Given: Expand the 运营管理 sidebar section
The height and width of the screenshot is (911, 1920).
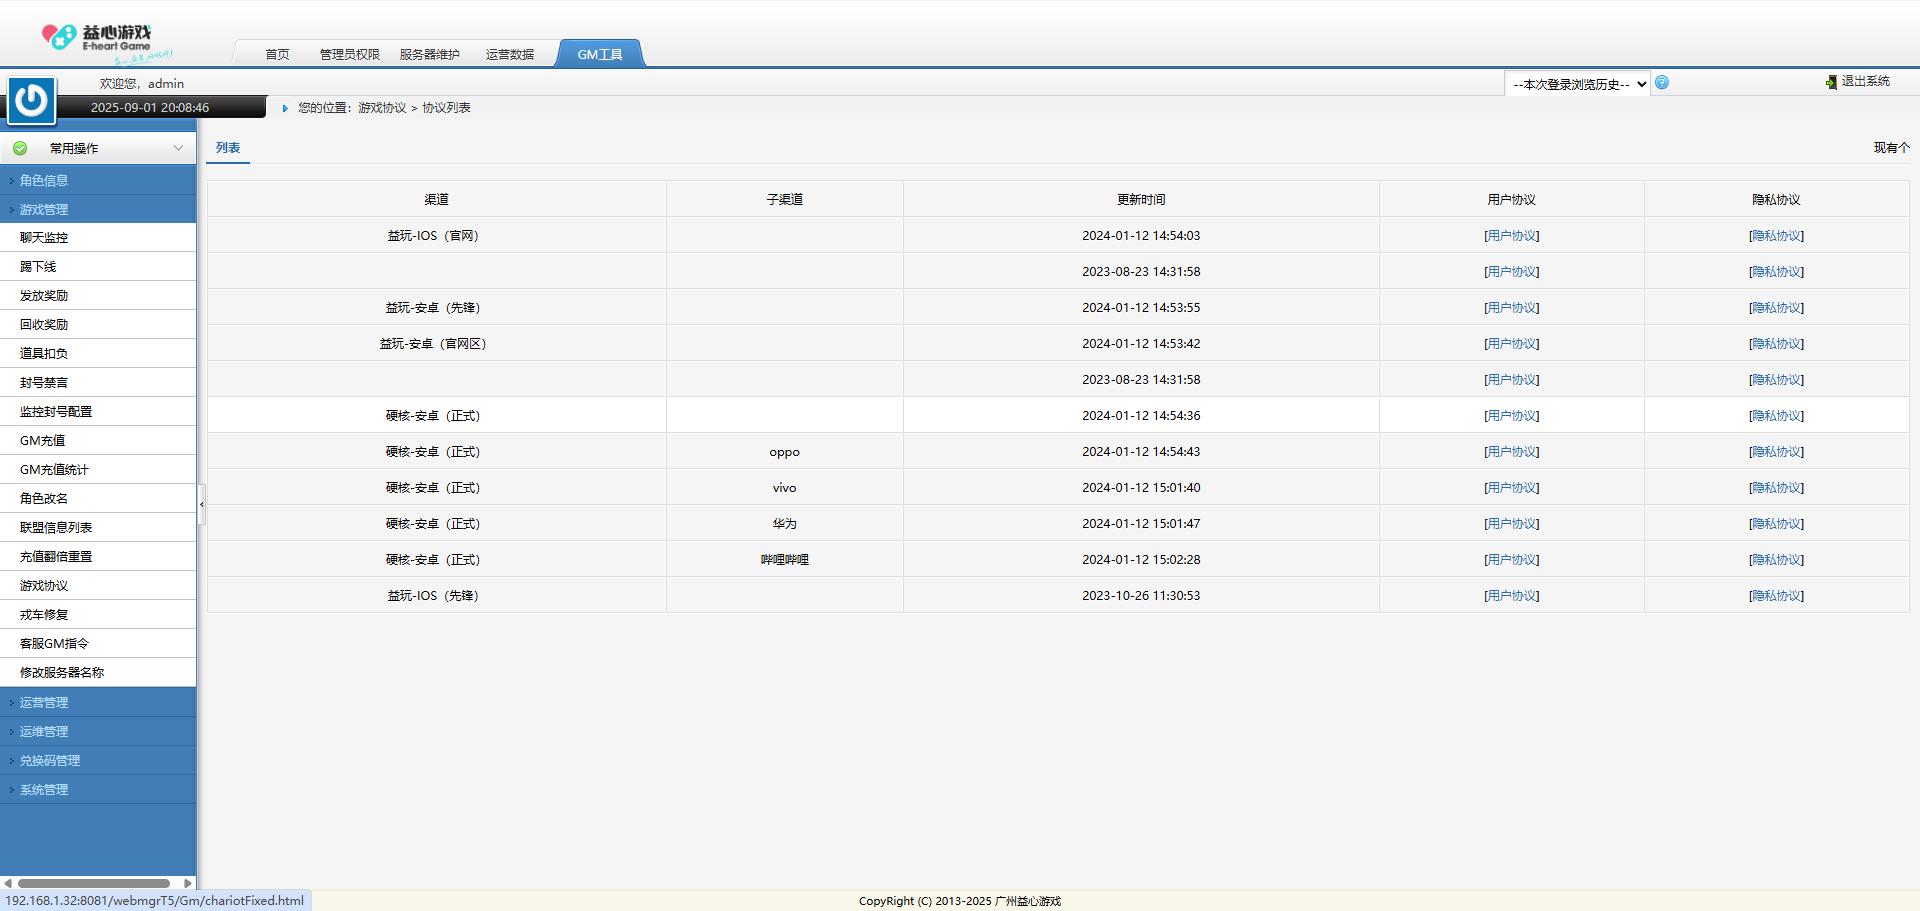Looking at the screenshot, I should [x=44, y=703].
